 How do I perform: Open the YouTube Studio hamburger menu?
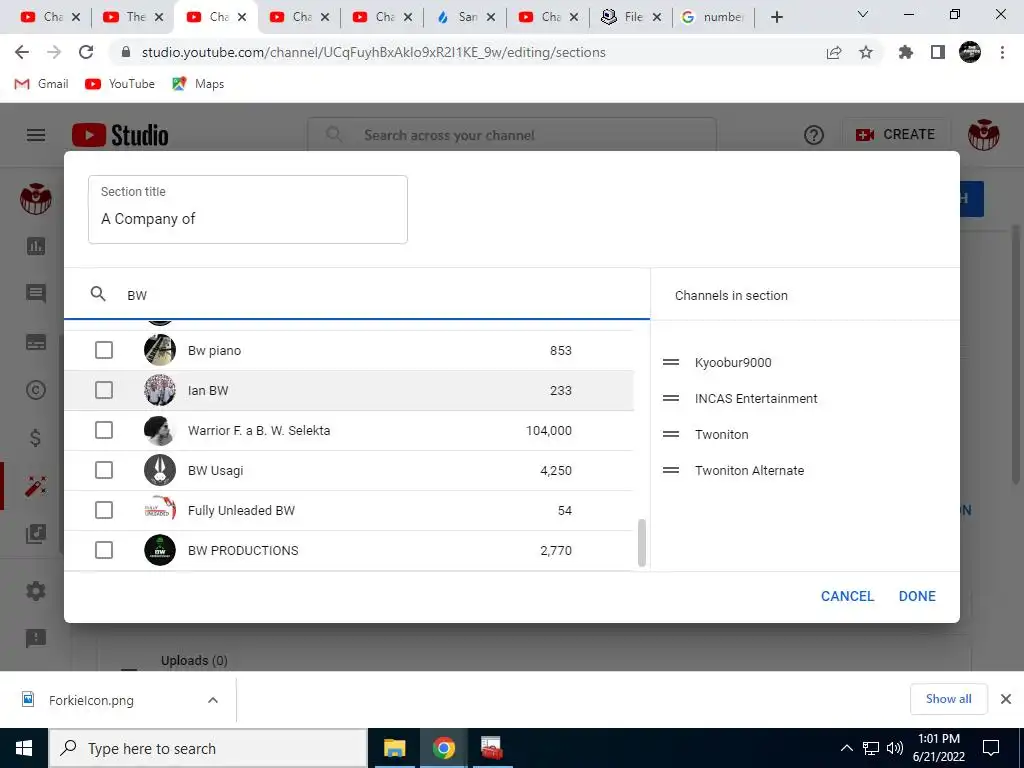point(36,135)
